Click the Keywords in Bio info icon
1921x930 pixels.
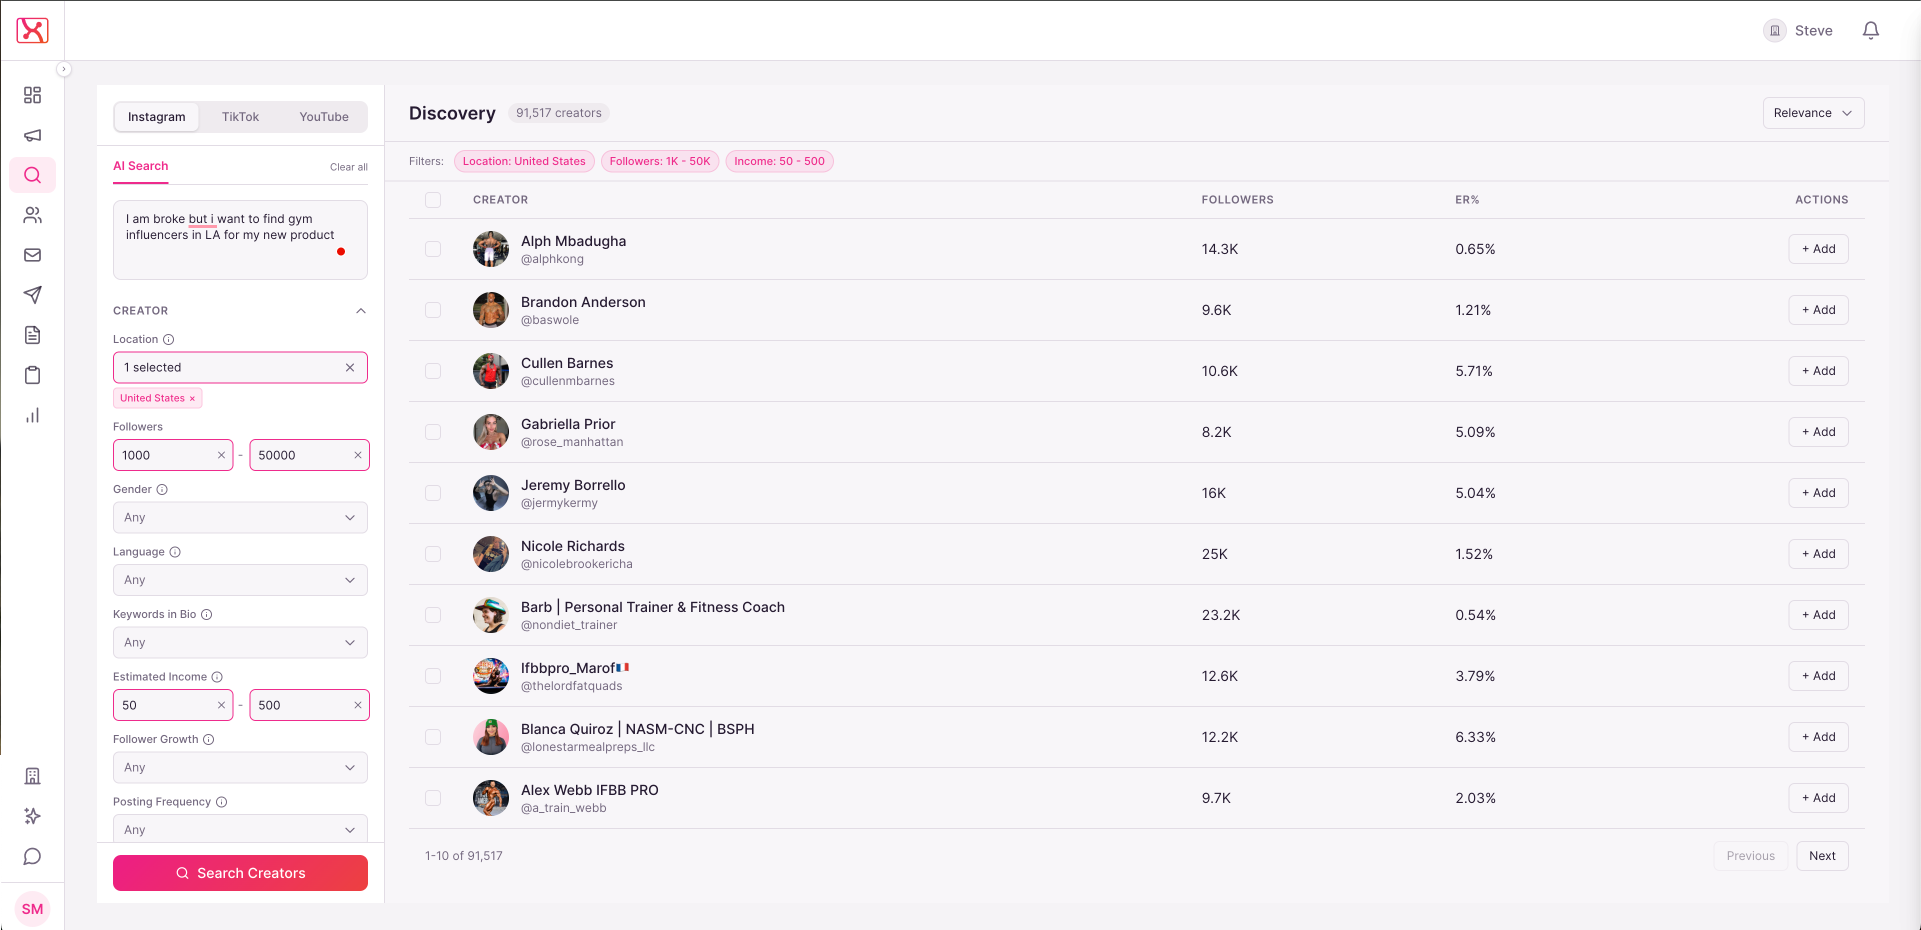click(x=207, y=614)
